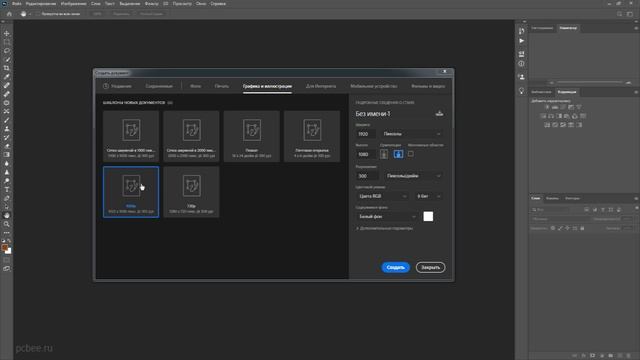640x360 pixels.
Task: Select the Horizontal Type tool
Action: [x=7, y=189]
